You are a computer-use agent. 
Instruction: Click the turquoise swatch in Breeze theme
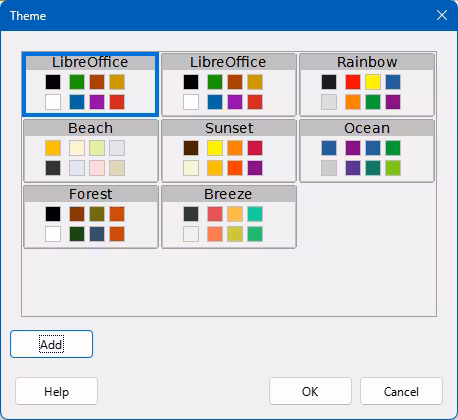click(x=255, y=214)
